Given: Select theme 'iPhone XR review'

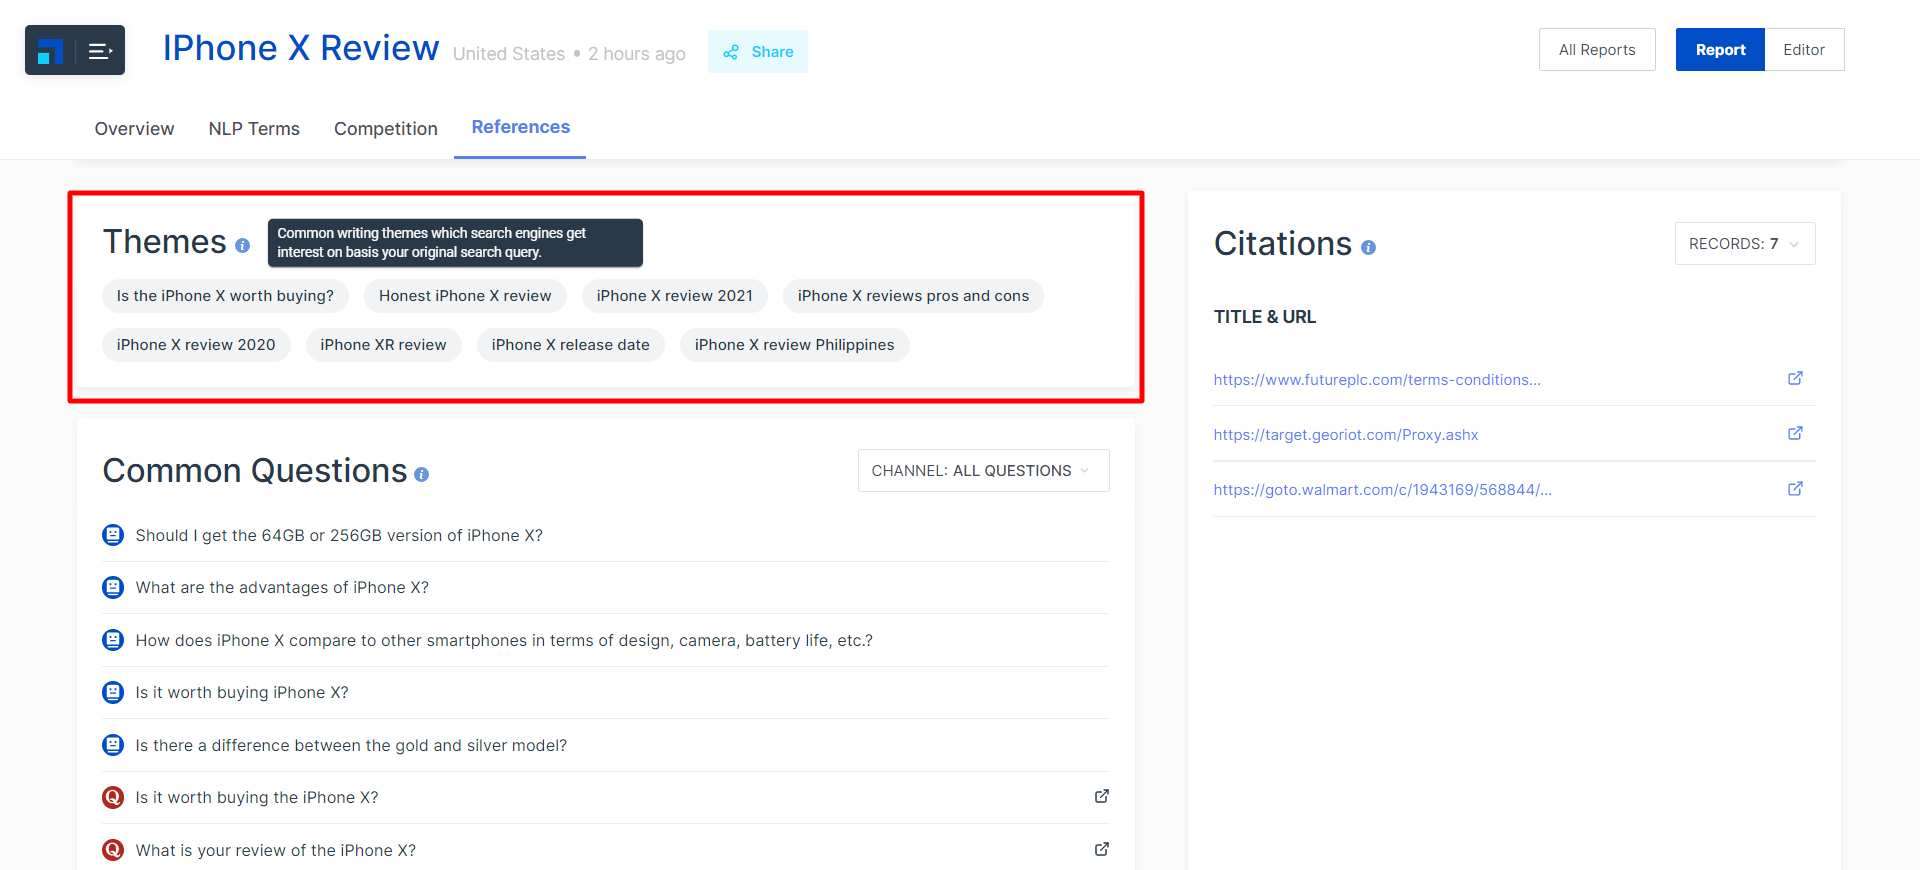Looking at the screenshot, I should 383,345.
